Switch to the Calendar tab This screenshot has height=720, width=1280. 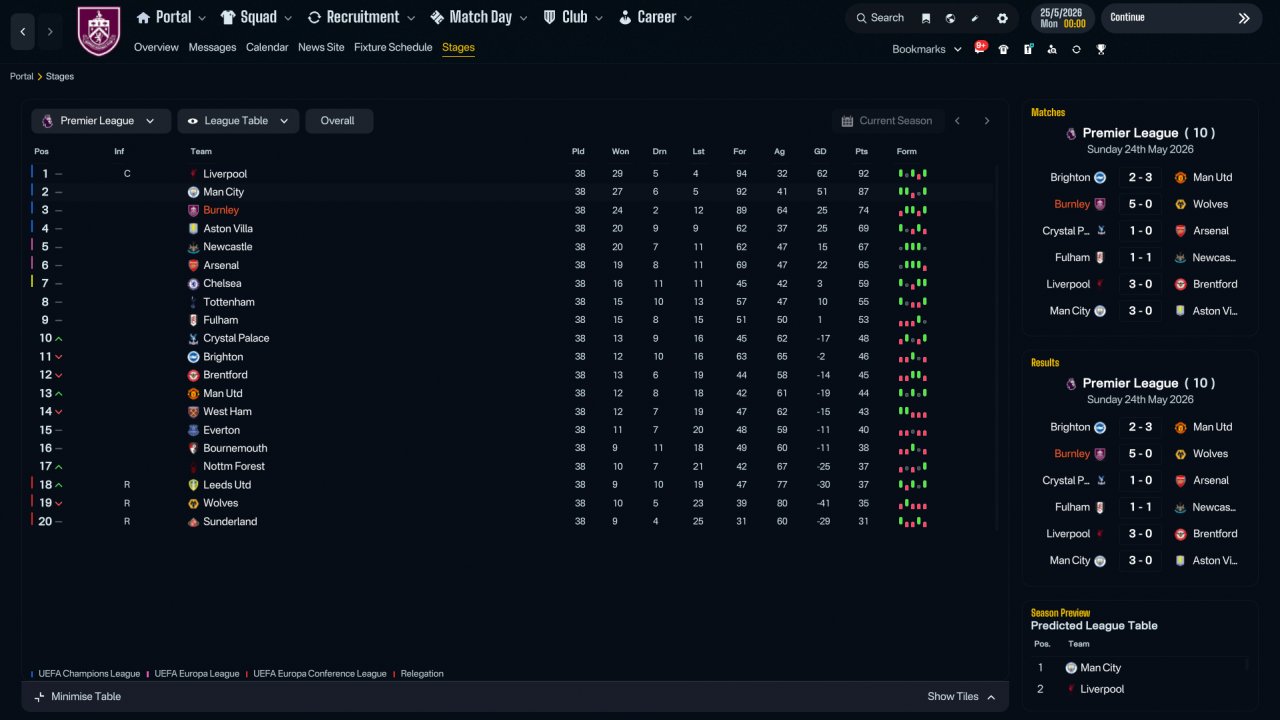coord(267,47)
